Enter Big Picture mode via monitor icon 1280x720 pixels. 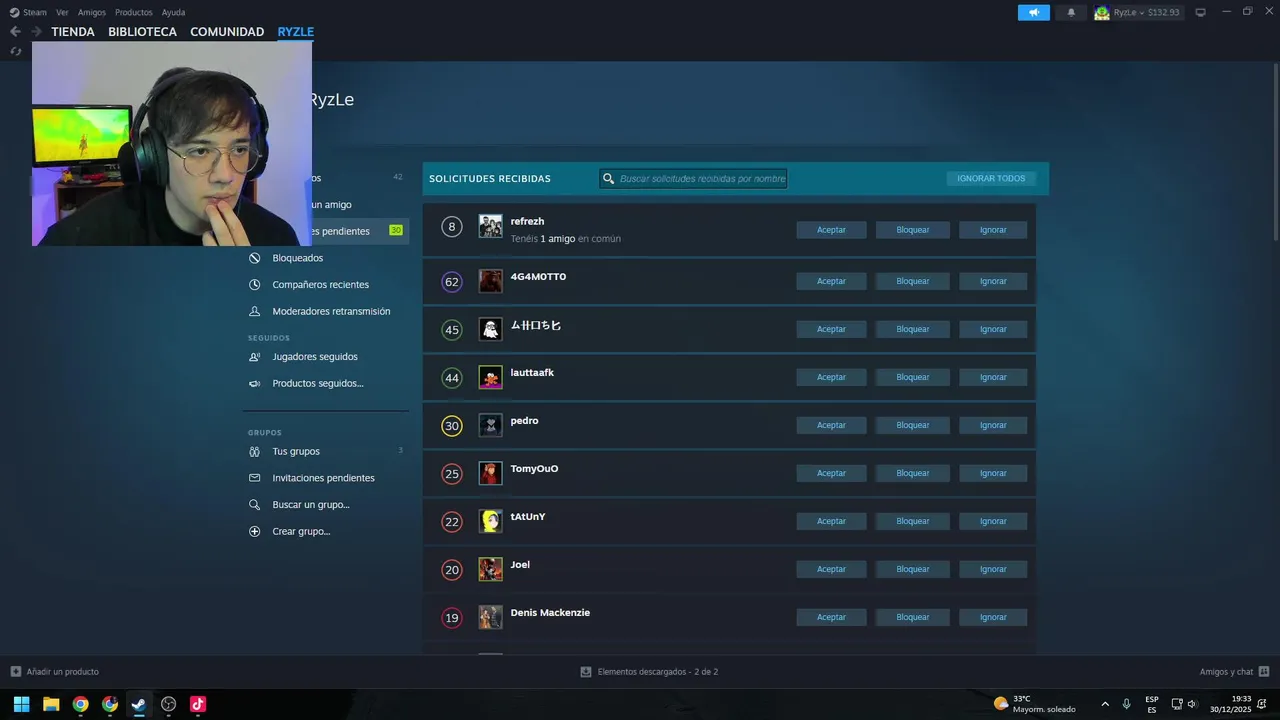pos(1200,12)
